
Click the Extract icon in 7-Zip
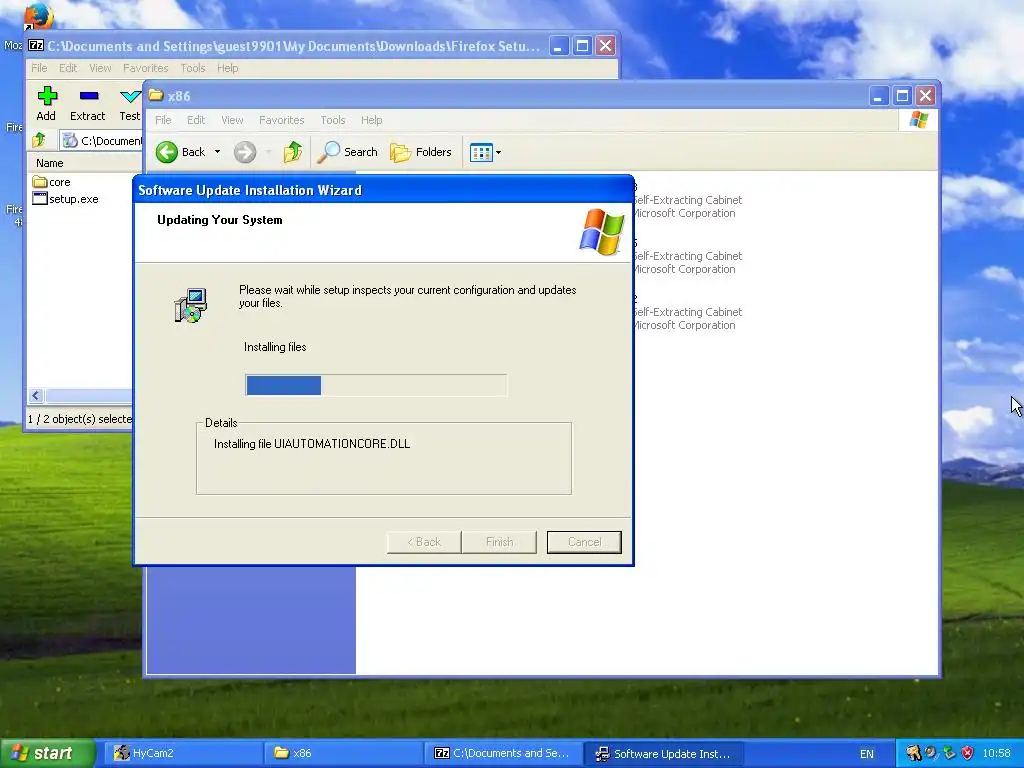88,103
